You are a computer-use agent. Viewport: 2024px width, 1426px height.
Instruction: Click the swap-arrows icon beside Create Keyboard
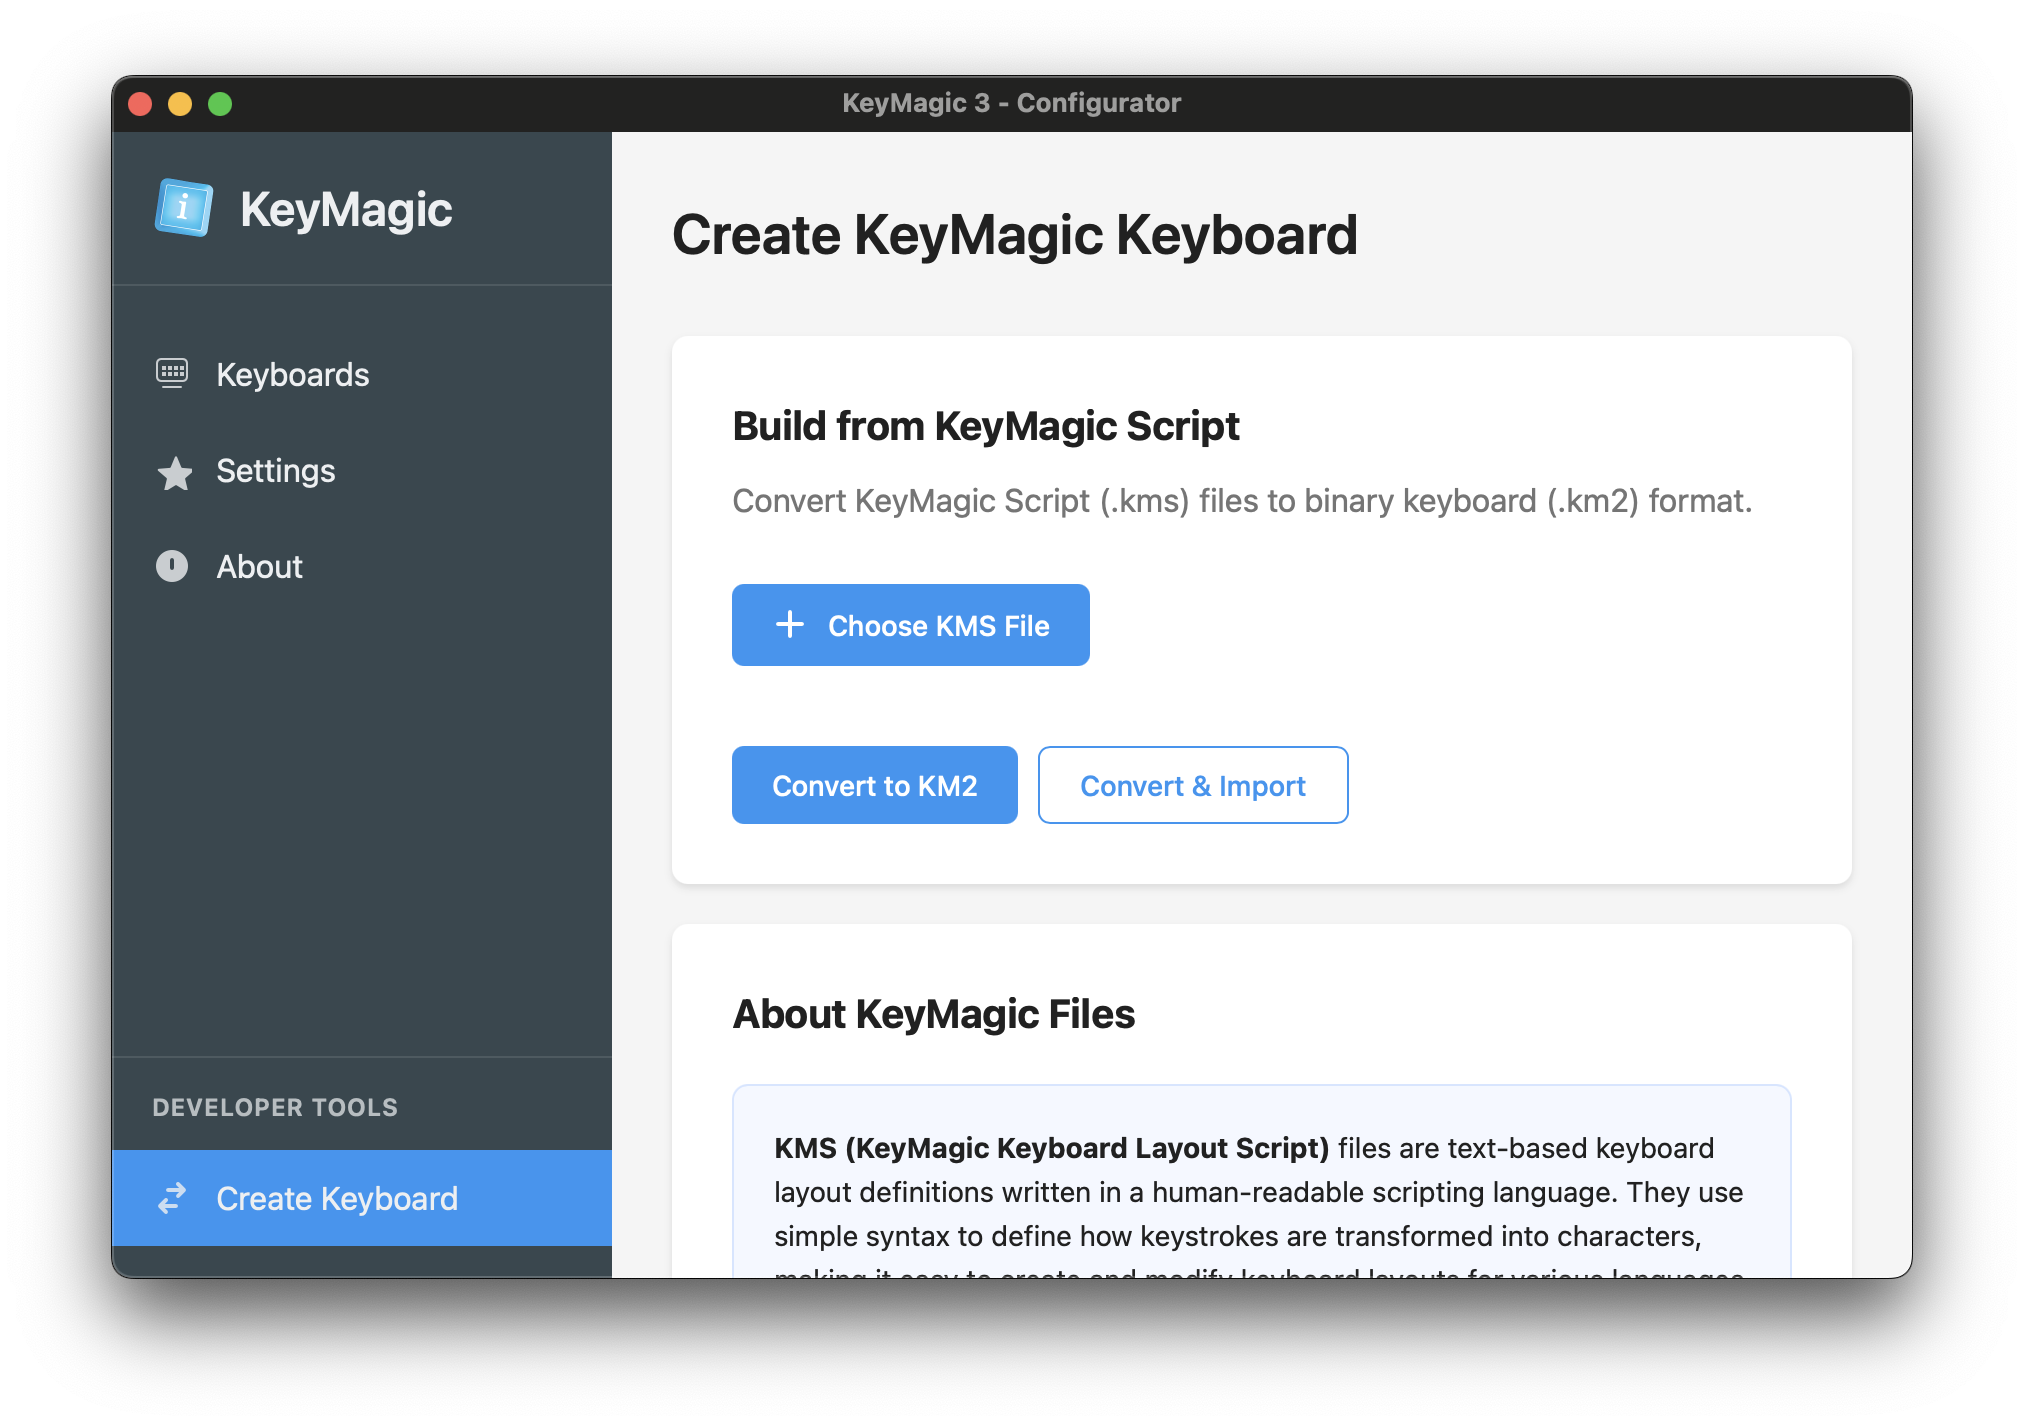(173, 1197)
